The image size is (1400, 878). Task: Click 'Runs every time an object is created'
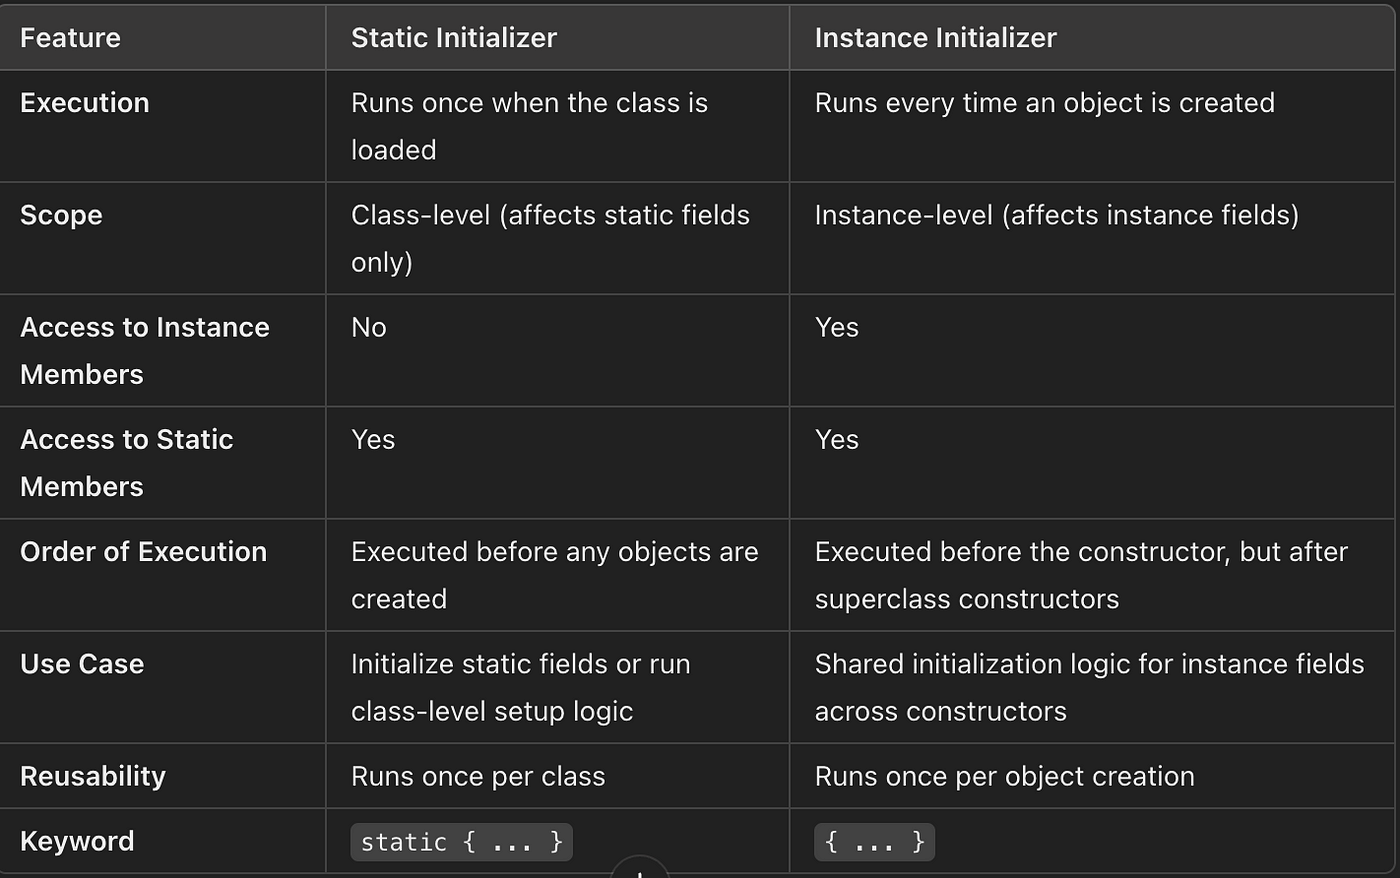click(x=1045, y=103)
